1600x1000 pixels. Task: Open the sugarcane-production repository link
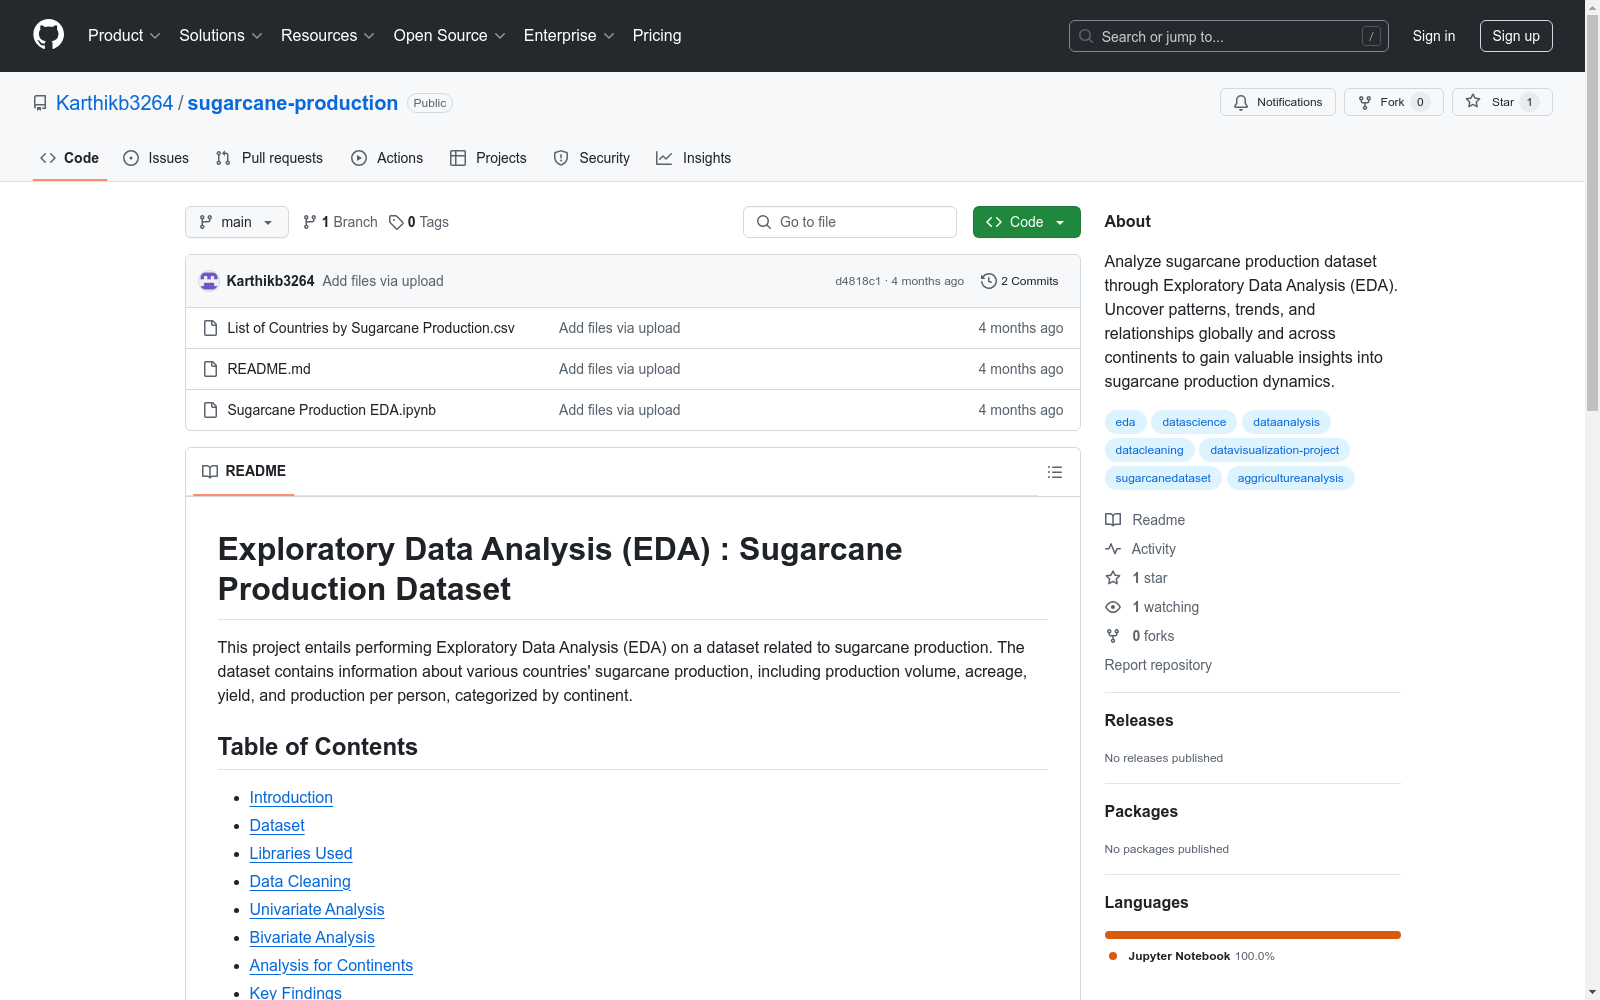(x=293, y=103)
